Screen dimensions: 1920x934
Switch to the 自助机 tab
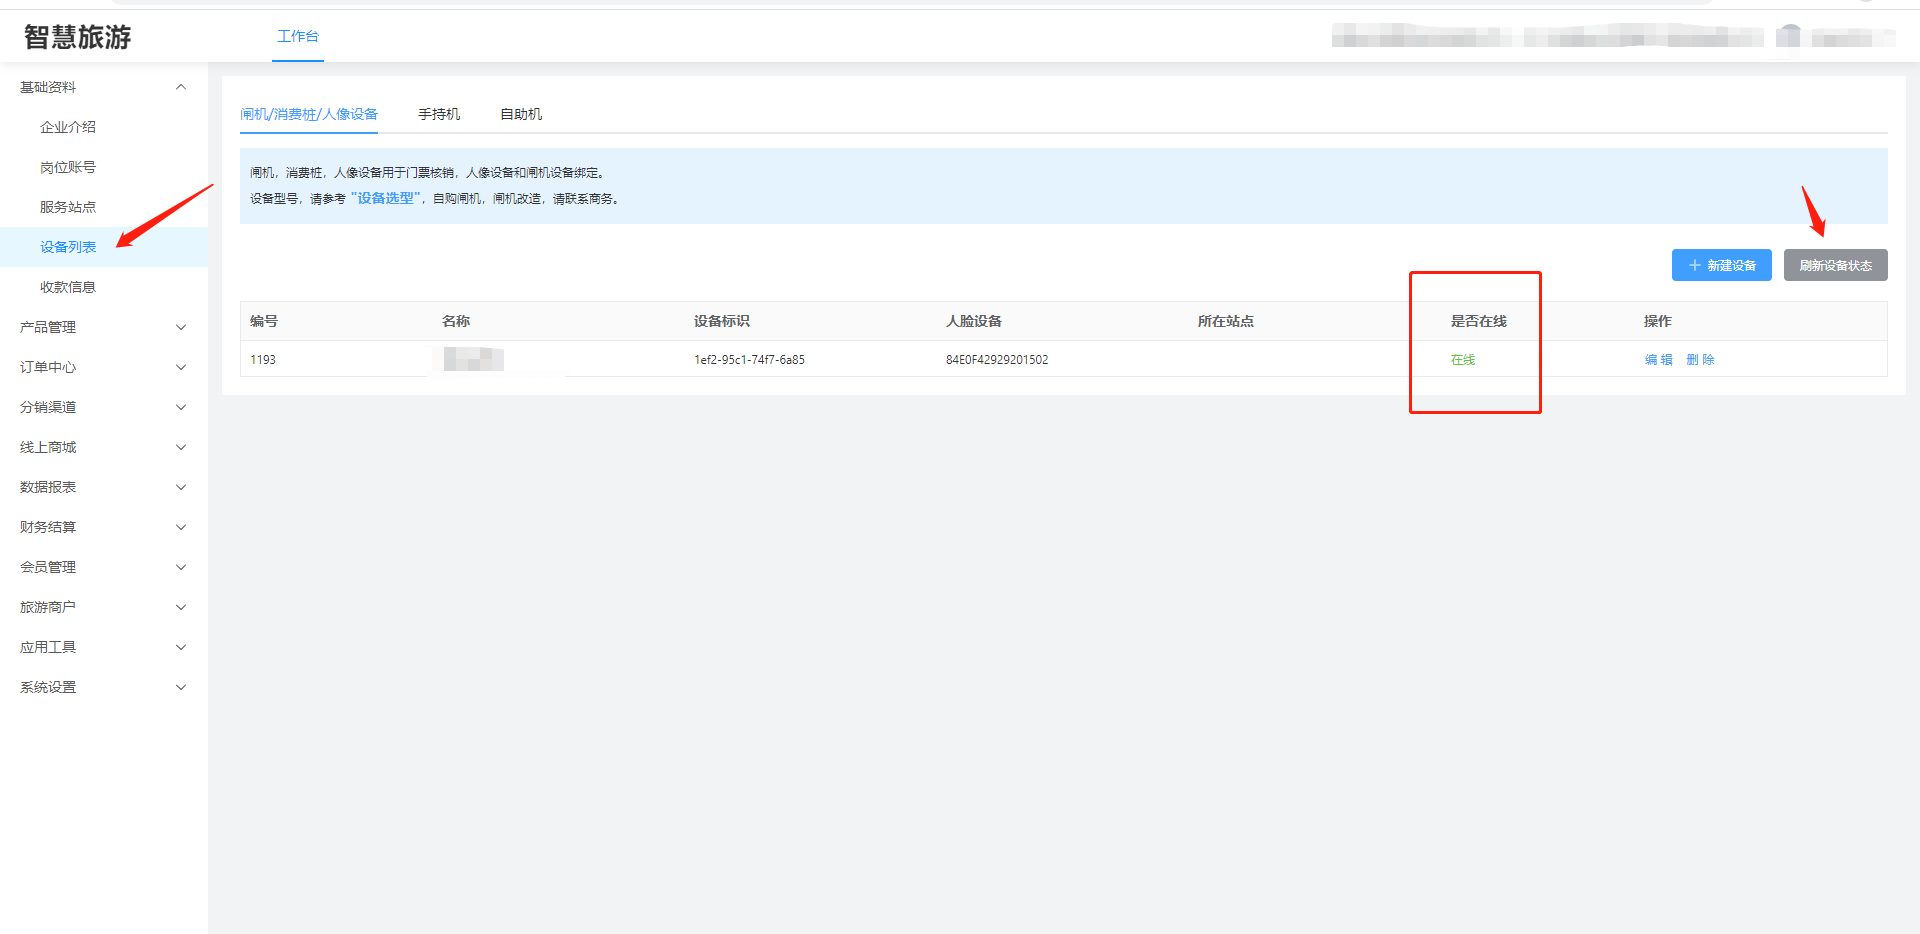pos(521,114)
